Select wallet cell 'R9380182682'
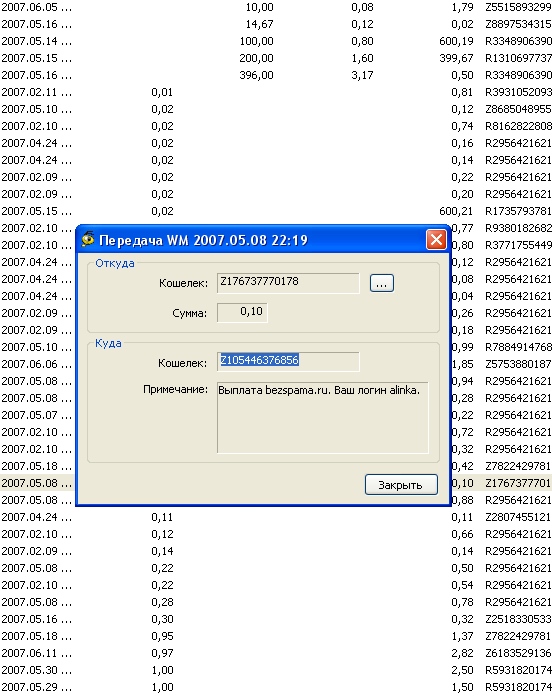The width and height of the screenshot is (552, 697). (x=518, y=228)
